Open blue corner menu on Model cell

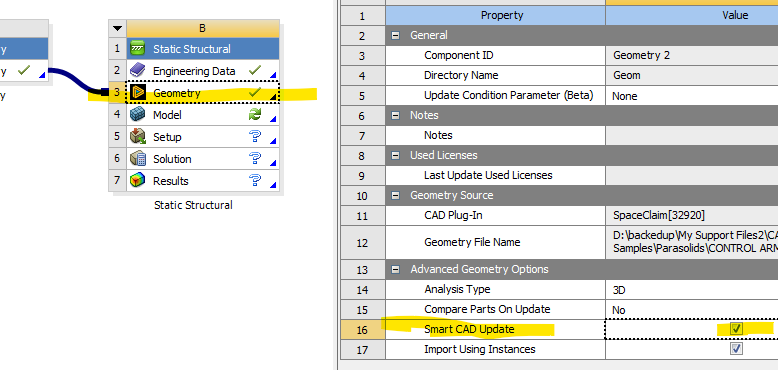coord(273,119)
